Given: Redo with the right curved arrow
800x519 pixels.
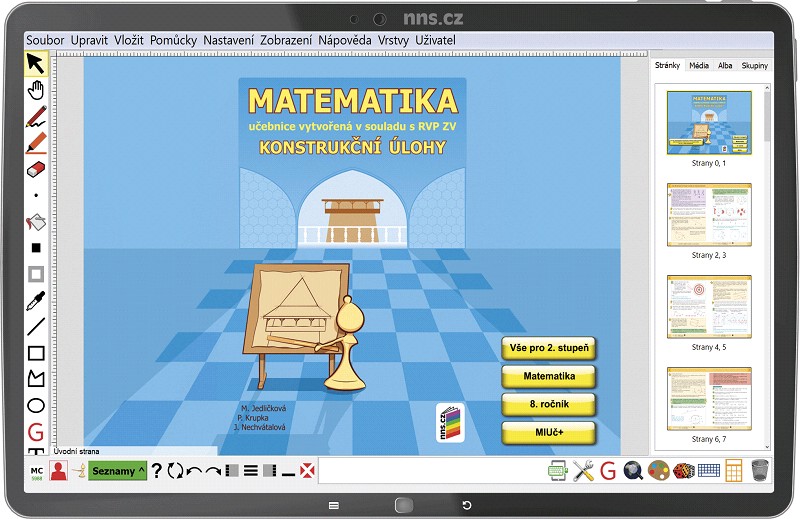Looking at the screenshot, I should [x=213, y=472].
